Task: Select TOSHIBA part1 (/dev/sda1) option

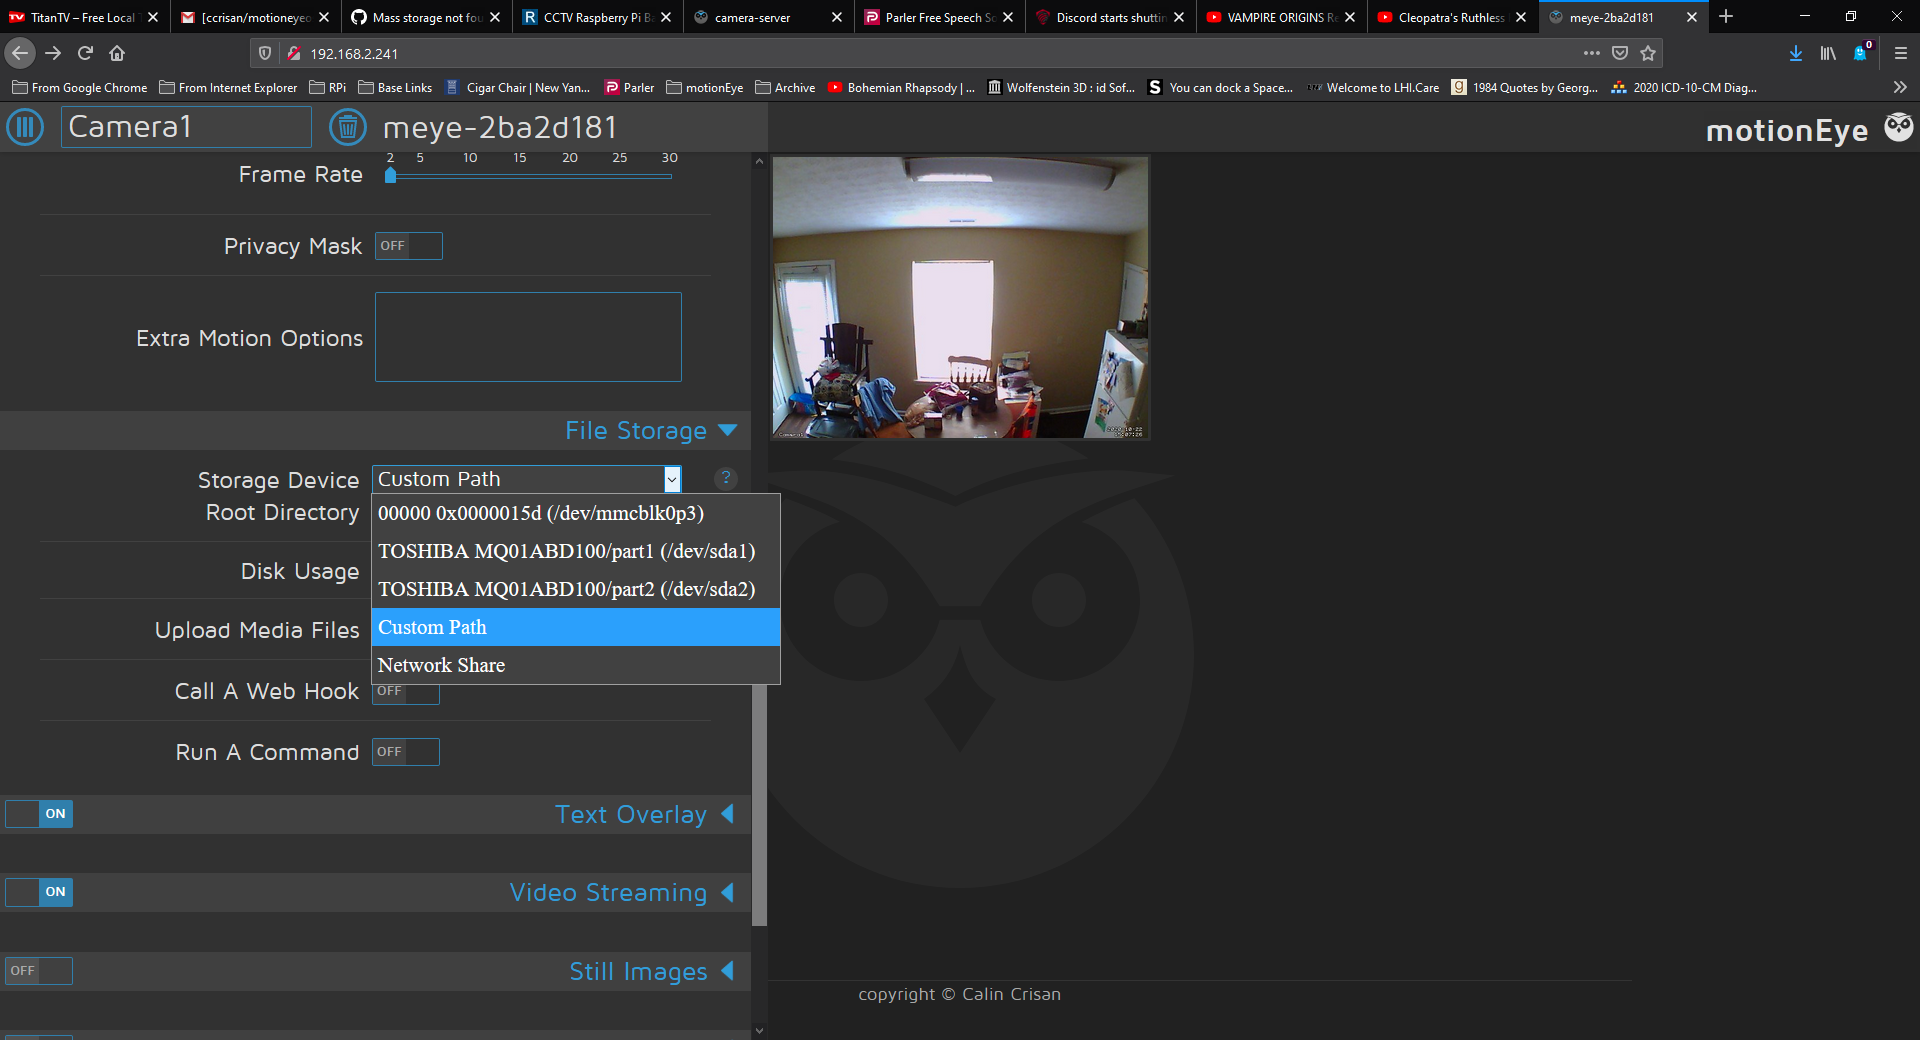Action: (x=576, y=551)
